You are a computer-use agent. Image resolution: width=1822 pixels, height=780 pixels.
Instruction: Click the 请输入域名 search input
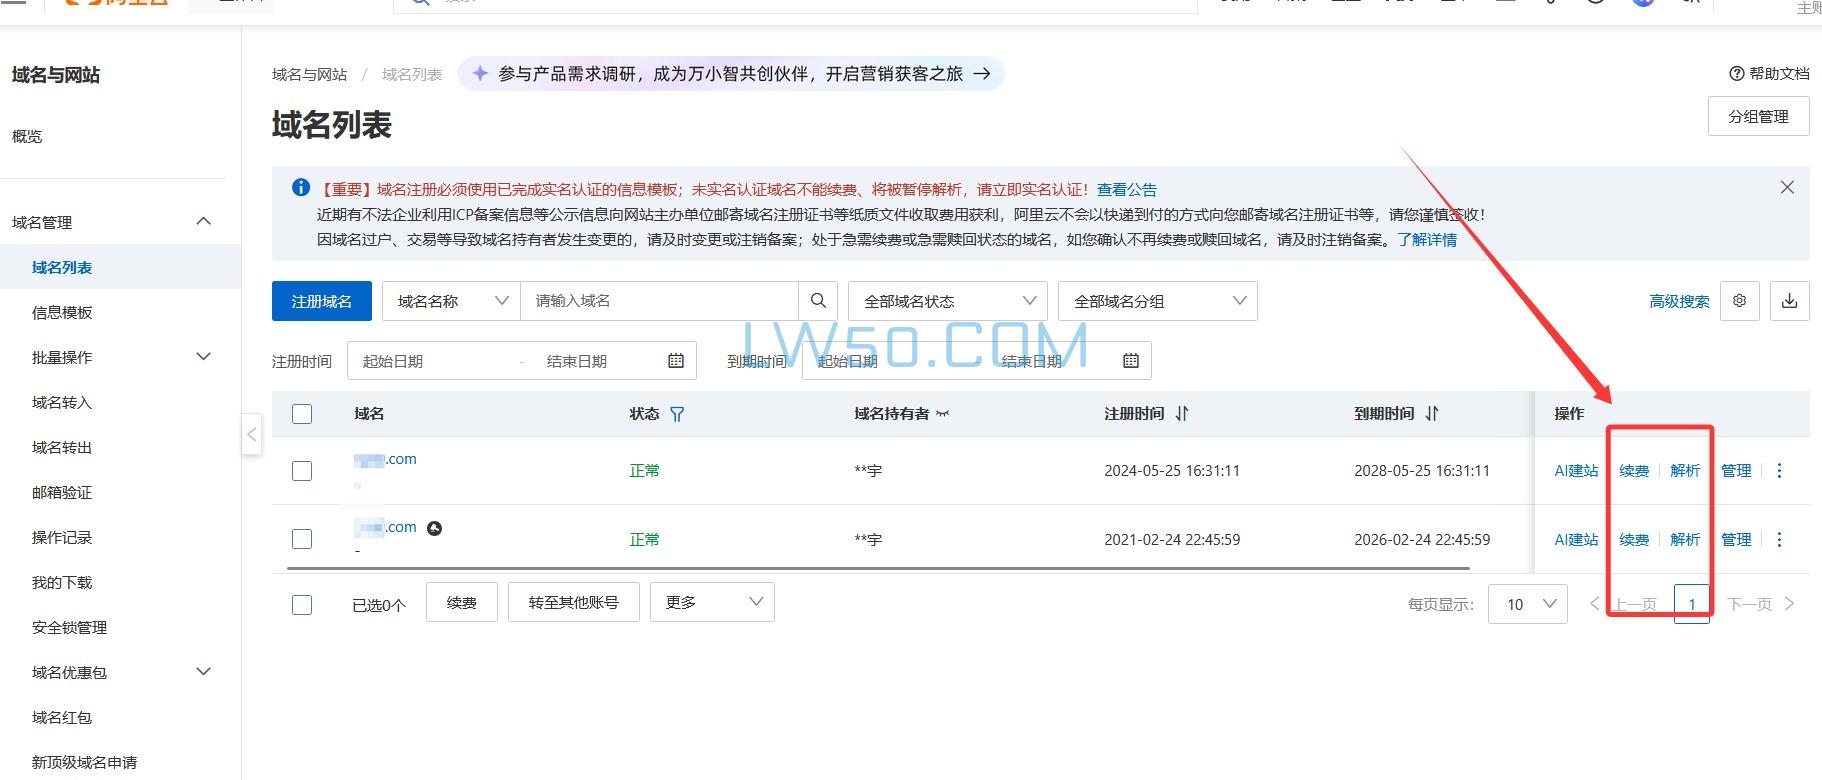click(660, 301)
